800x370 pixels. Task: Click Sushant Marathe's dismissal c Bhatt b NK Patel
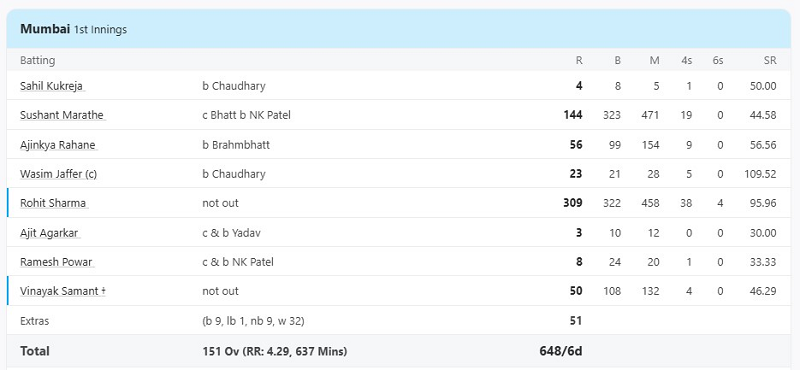pyautogui.click(x=246, y=115)
